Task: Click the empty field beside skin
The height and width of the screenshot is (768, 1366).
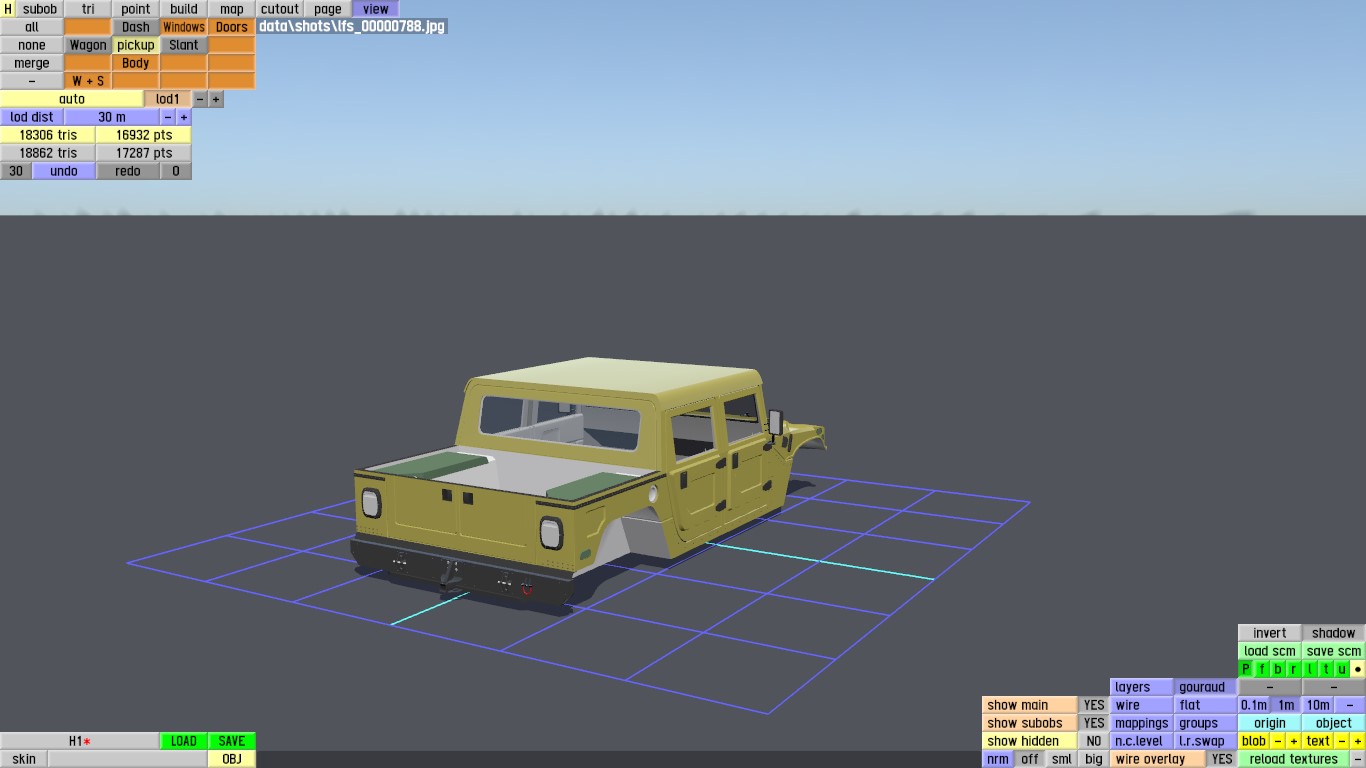Action: [128, 759]
